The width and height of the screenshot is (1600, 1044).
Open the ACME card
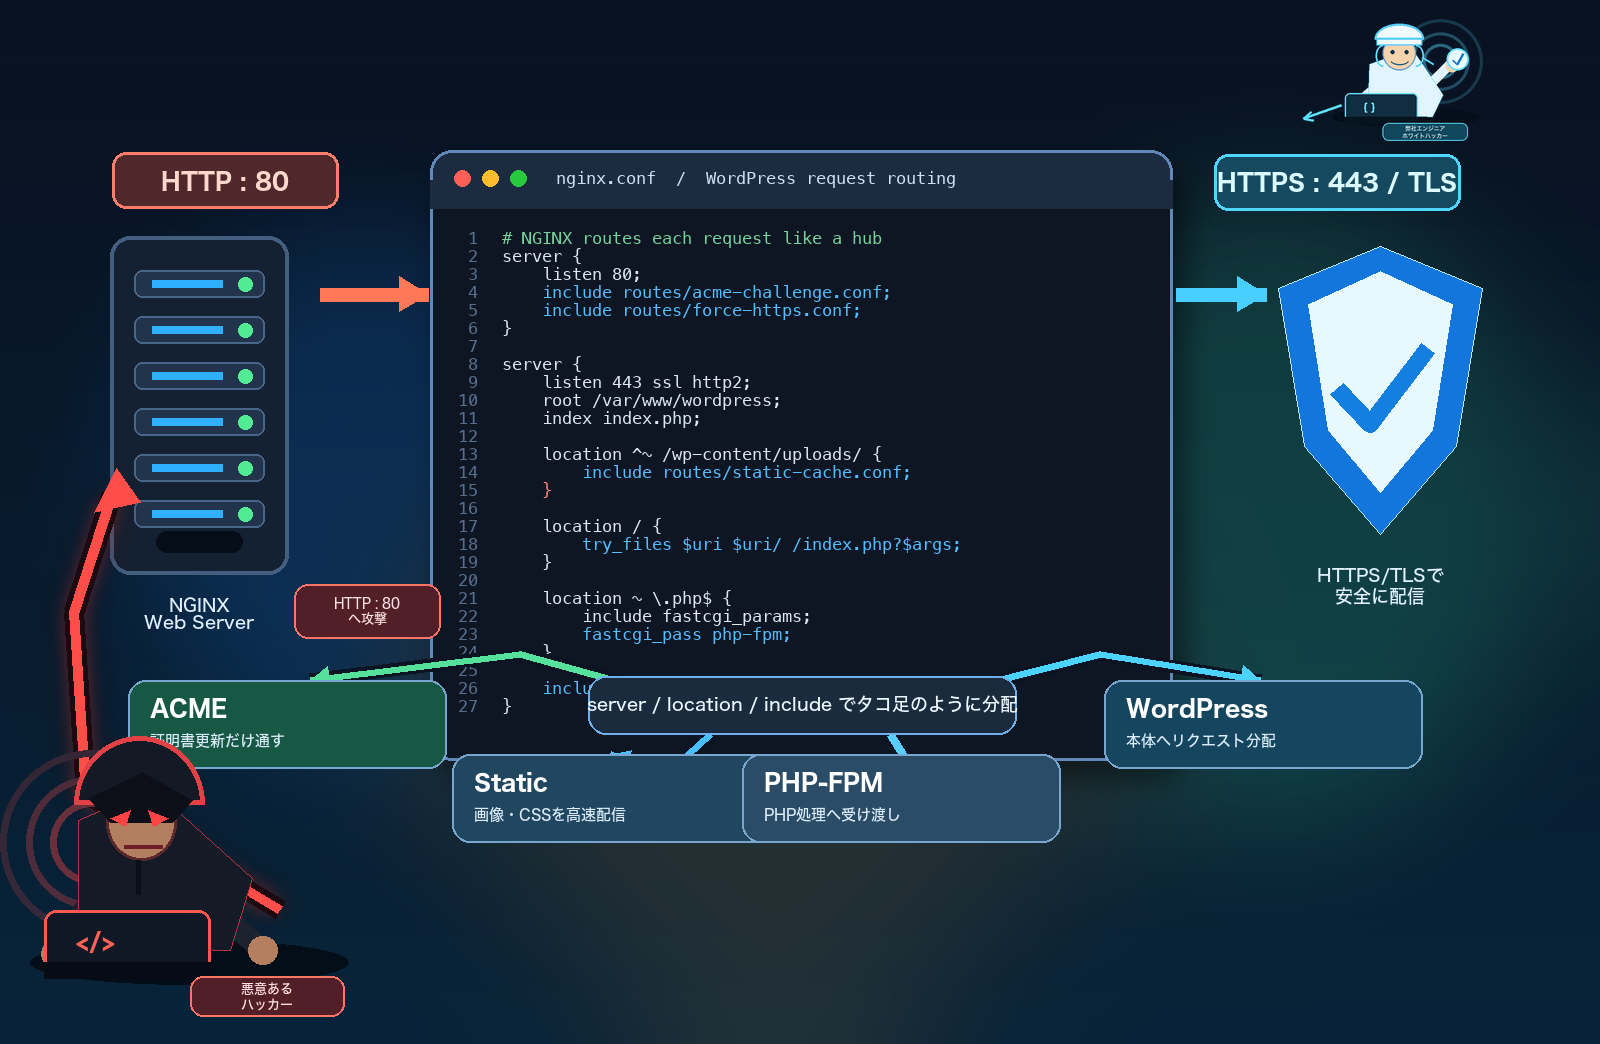pos(287,724)
